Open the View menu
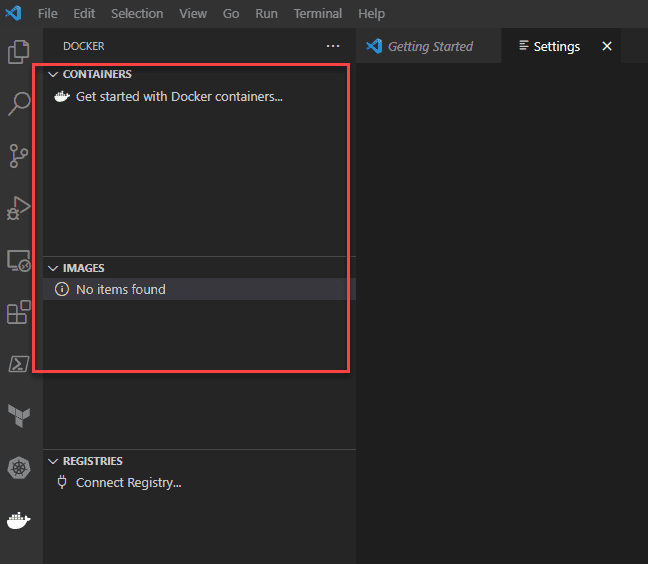Viewport: 648px width, 564px height. 193,14
